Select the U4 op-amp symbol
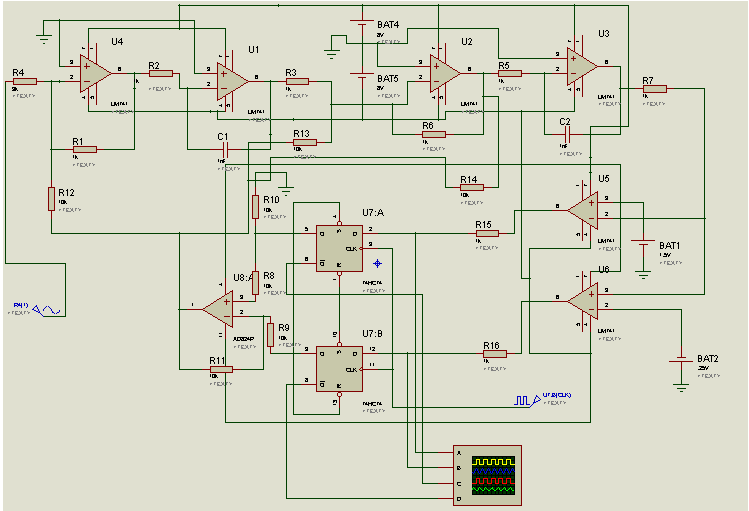 click(96, 71)
